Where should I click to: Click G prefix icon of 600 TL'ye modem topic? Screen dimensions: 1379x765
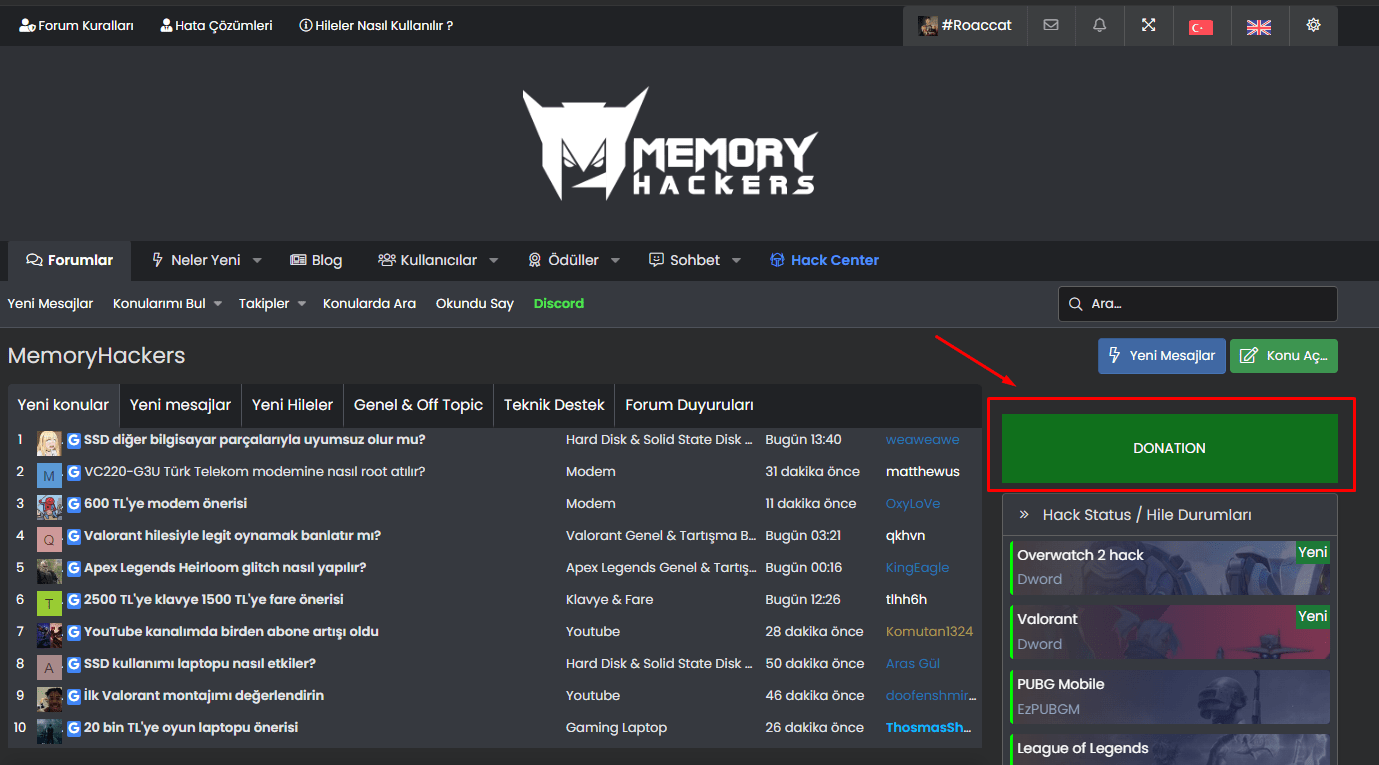click(x=74, y=504)
